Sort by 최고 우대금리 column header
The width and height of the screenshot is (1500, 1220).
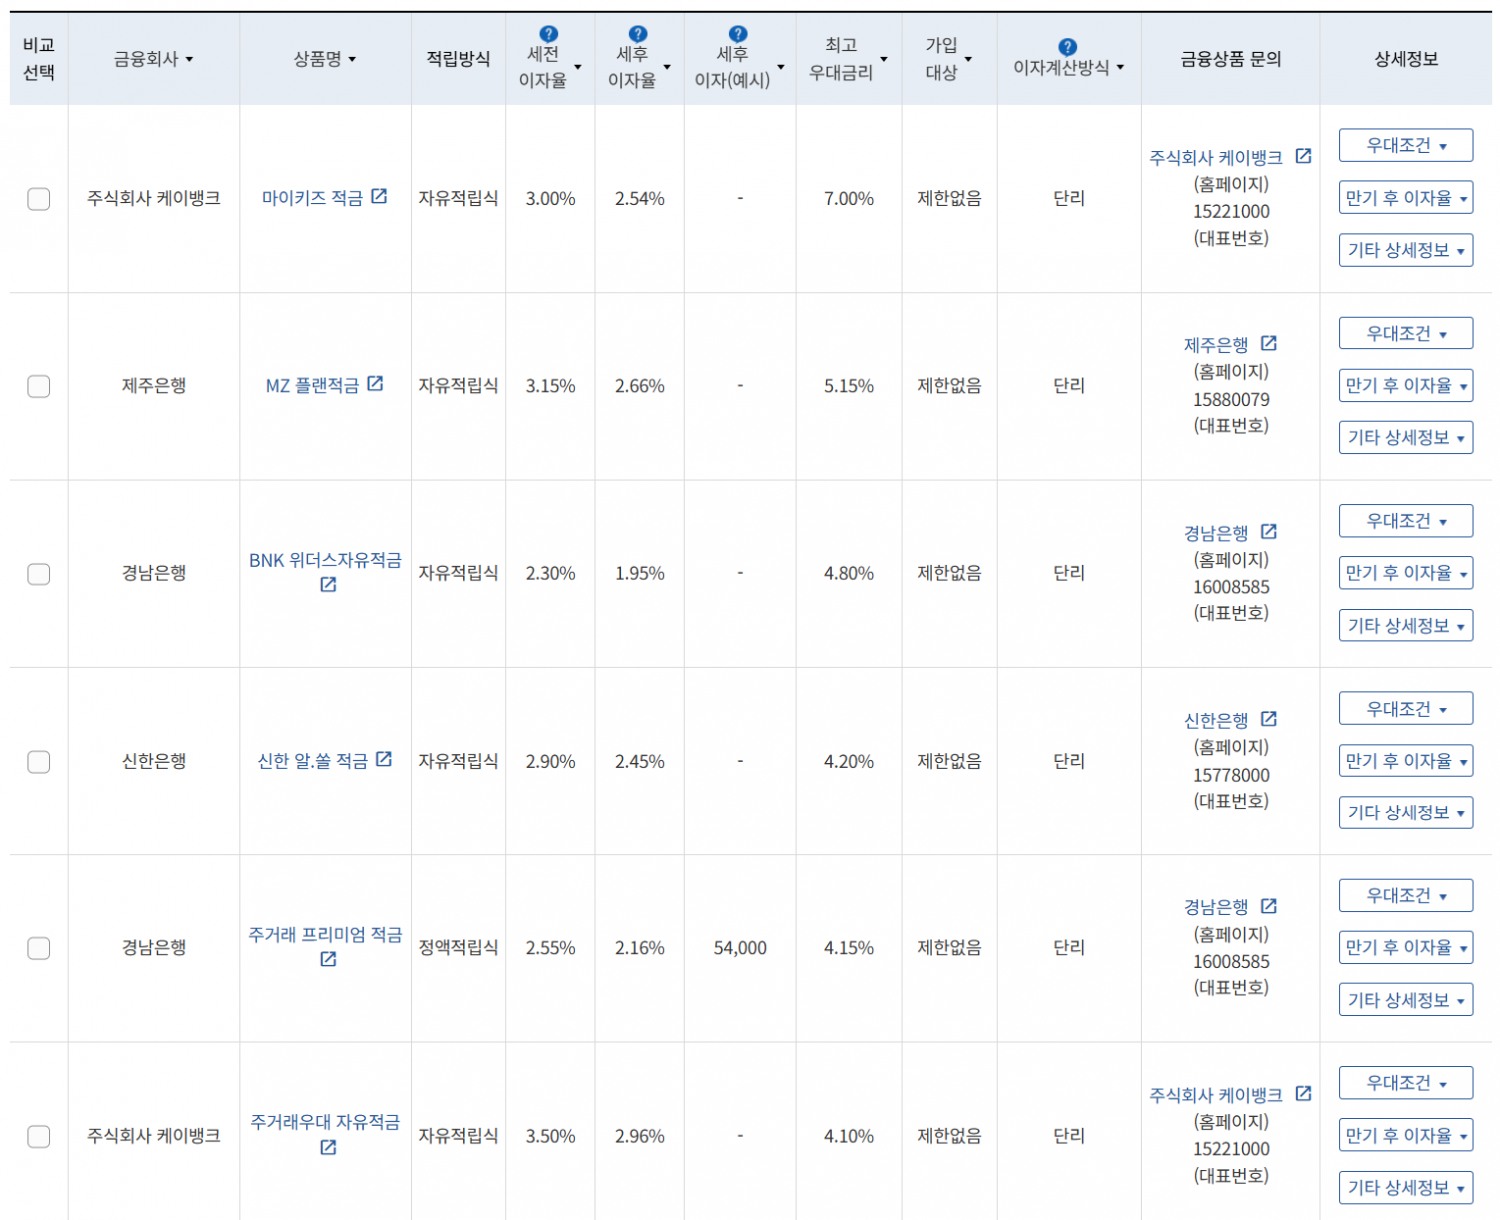click(x=848, y=59)
